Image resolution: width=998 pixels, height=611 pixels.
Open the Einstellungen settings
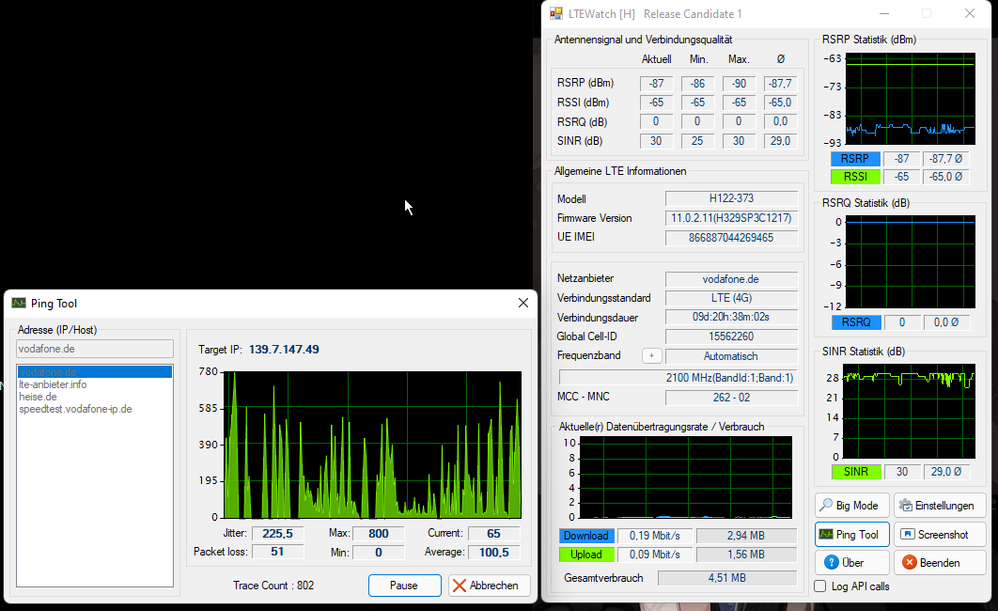click(x=939, y=506)
